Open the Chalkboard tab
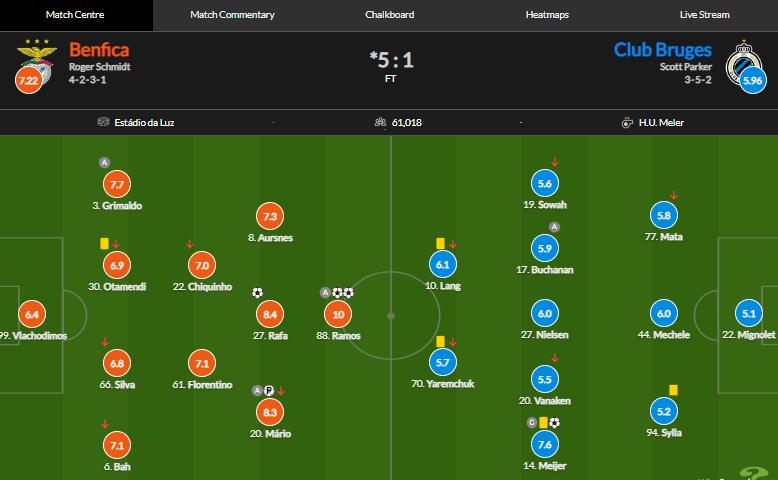 (x=389, y=15)
